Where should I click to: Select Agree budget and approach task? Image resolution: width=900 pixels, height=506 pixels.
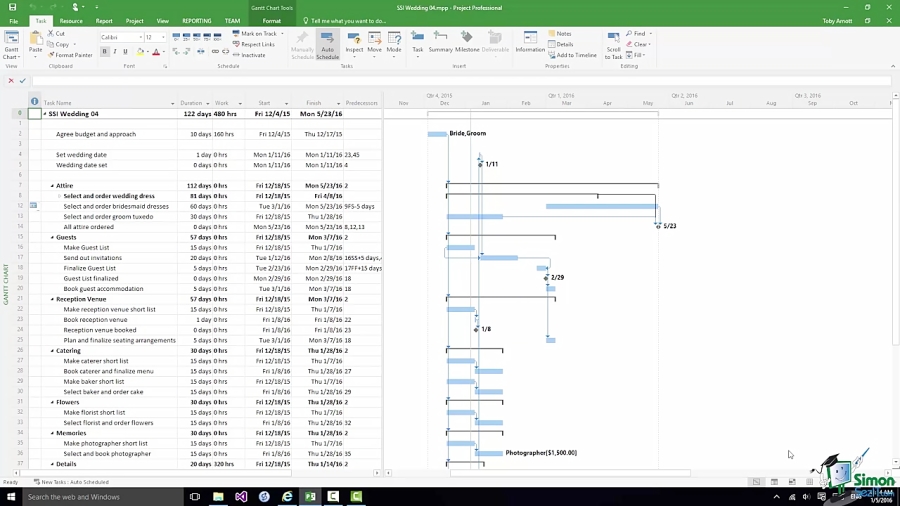96,134
